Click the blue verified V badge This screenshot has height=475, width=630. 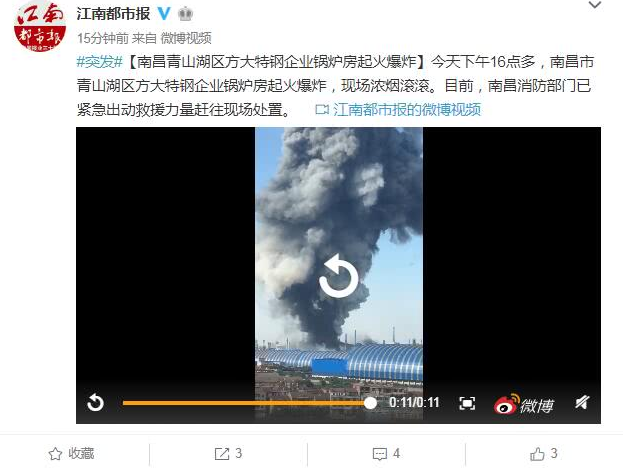tap(164, 14)
